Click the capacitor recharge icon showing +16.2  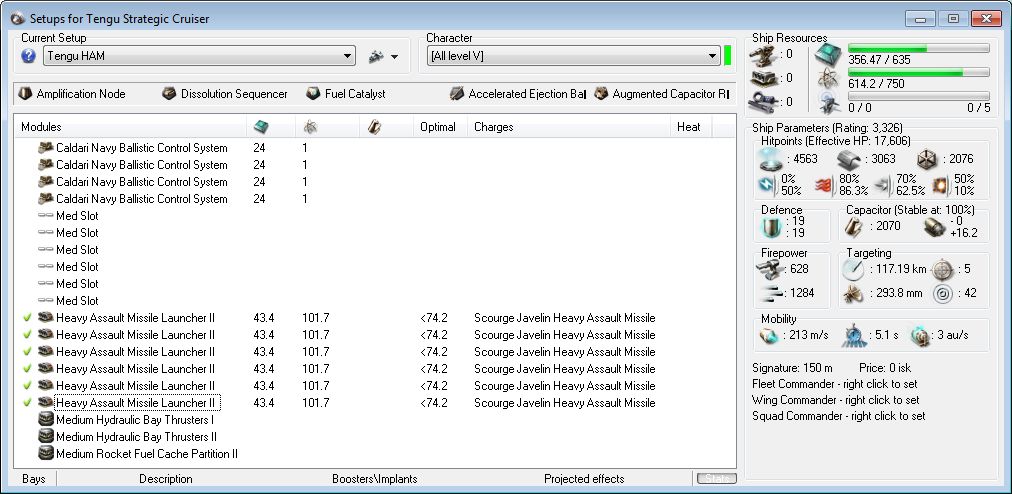tap(934, 227)
